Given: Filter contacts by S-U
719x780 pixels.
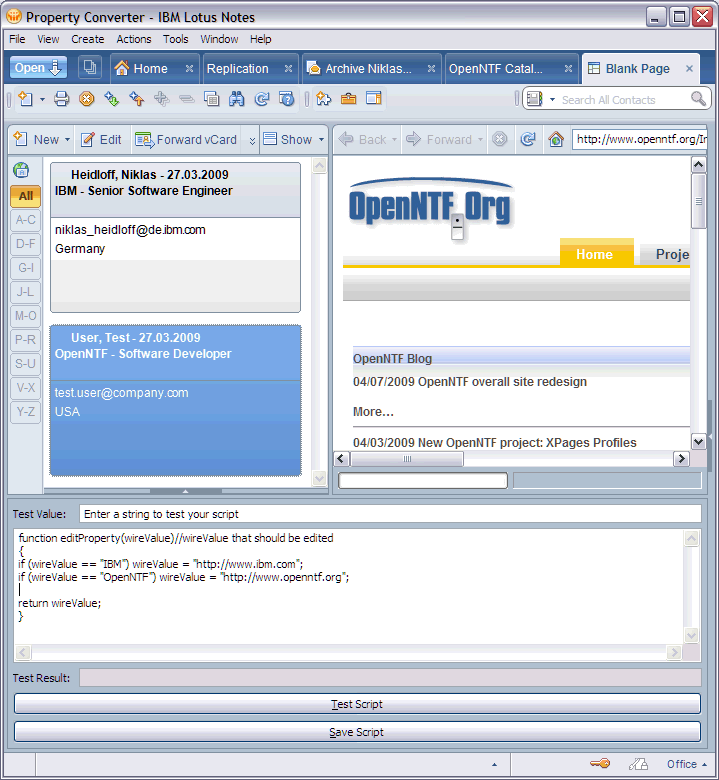Looking at the screenshot, I should (x=26, y=364).
